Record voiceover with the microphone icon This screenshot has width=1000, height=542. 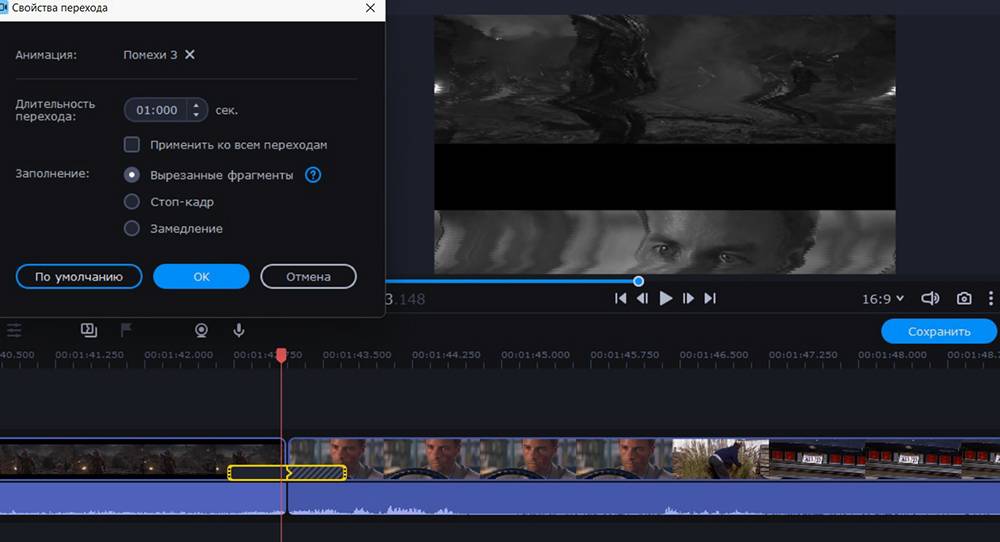pyautogui.click(x=239, y=330)
